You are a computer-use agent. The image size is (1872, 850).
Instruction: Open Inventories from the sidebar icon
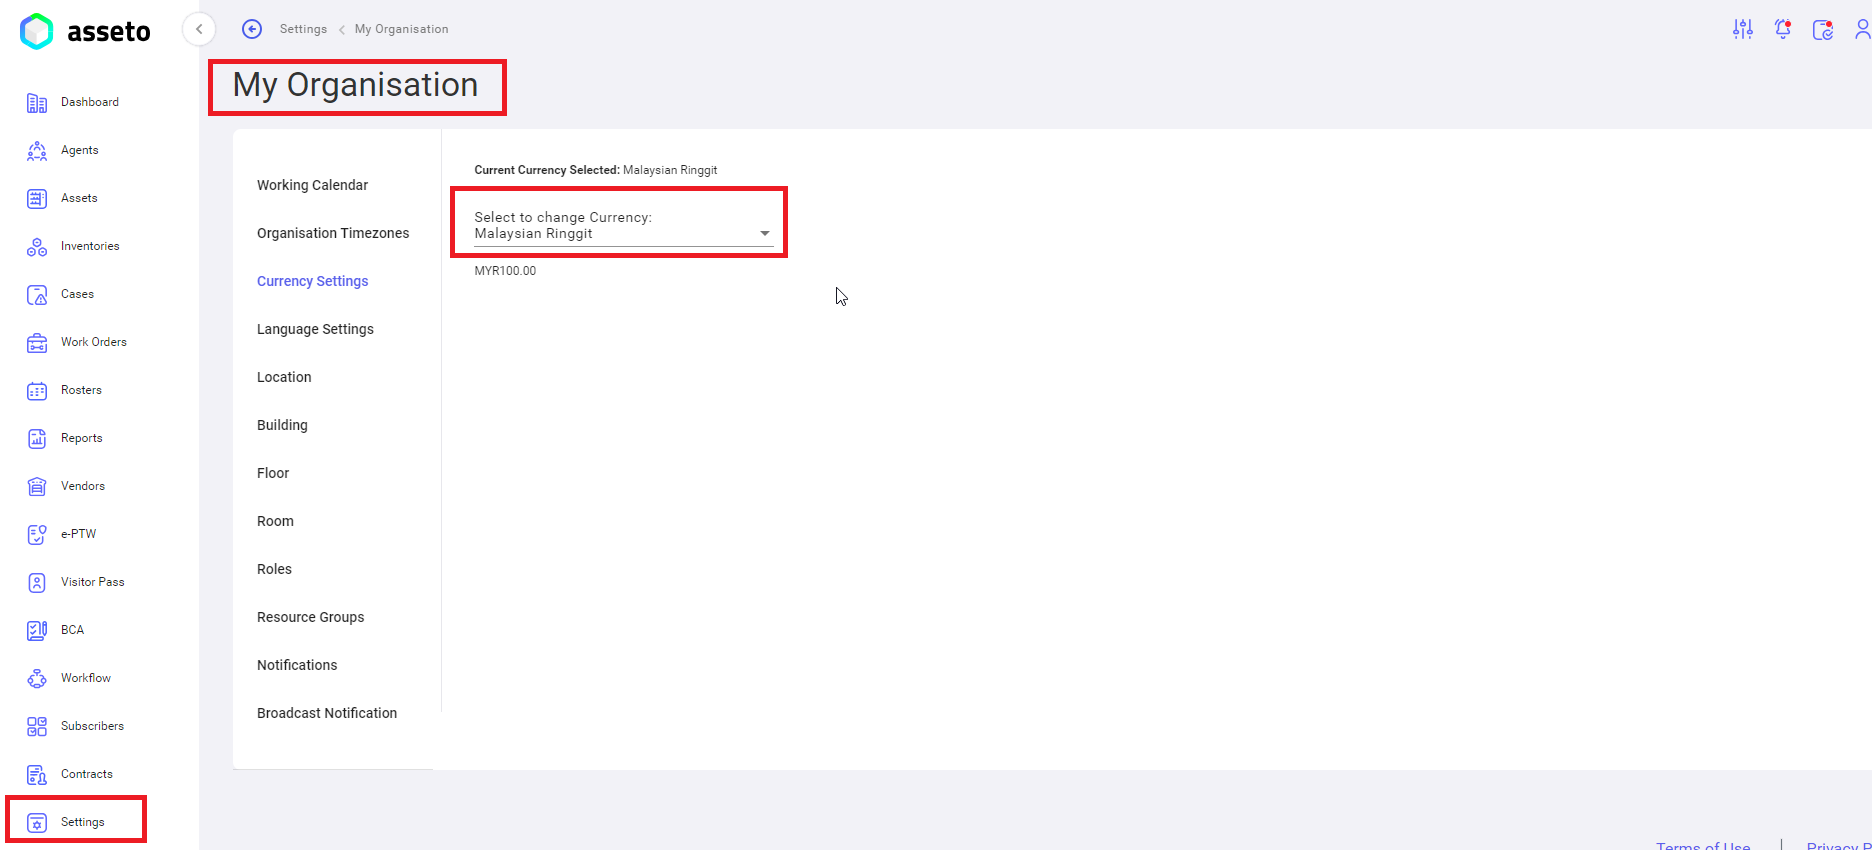pos(37,247)
